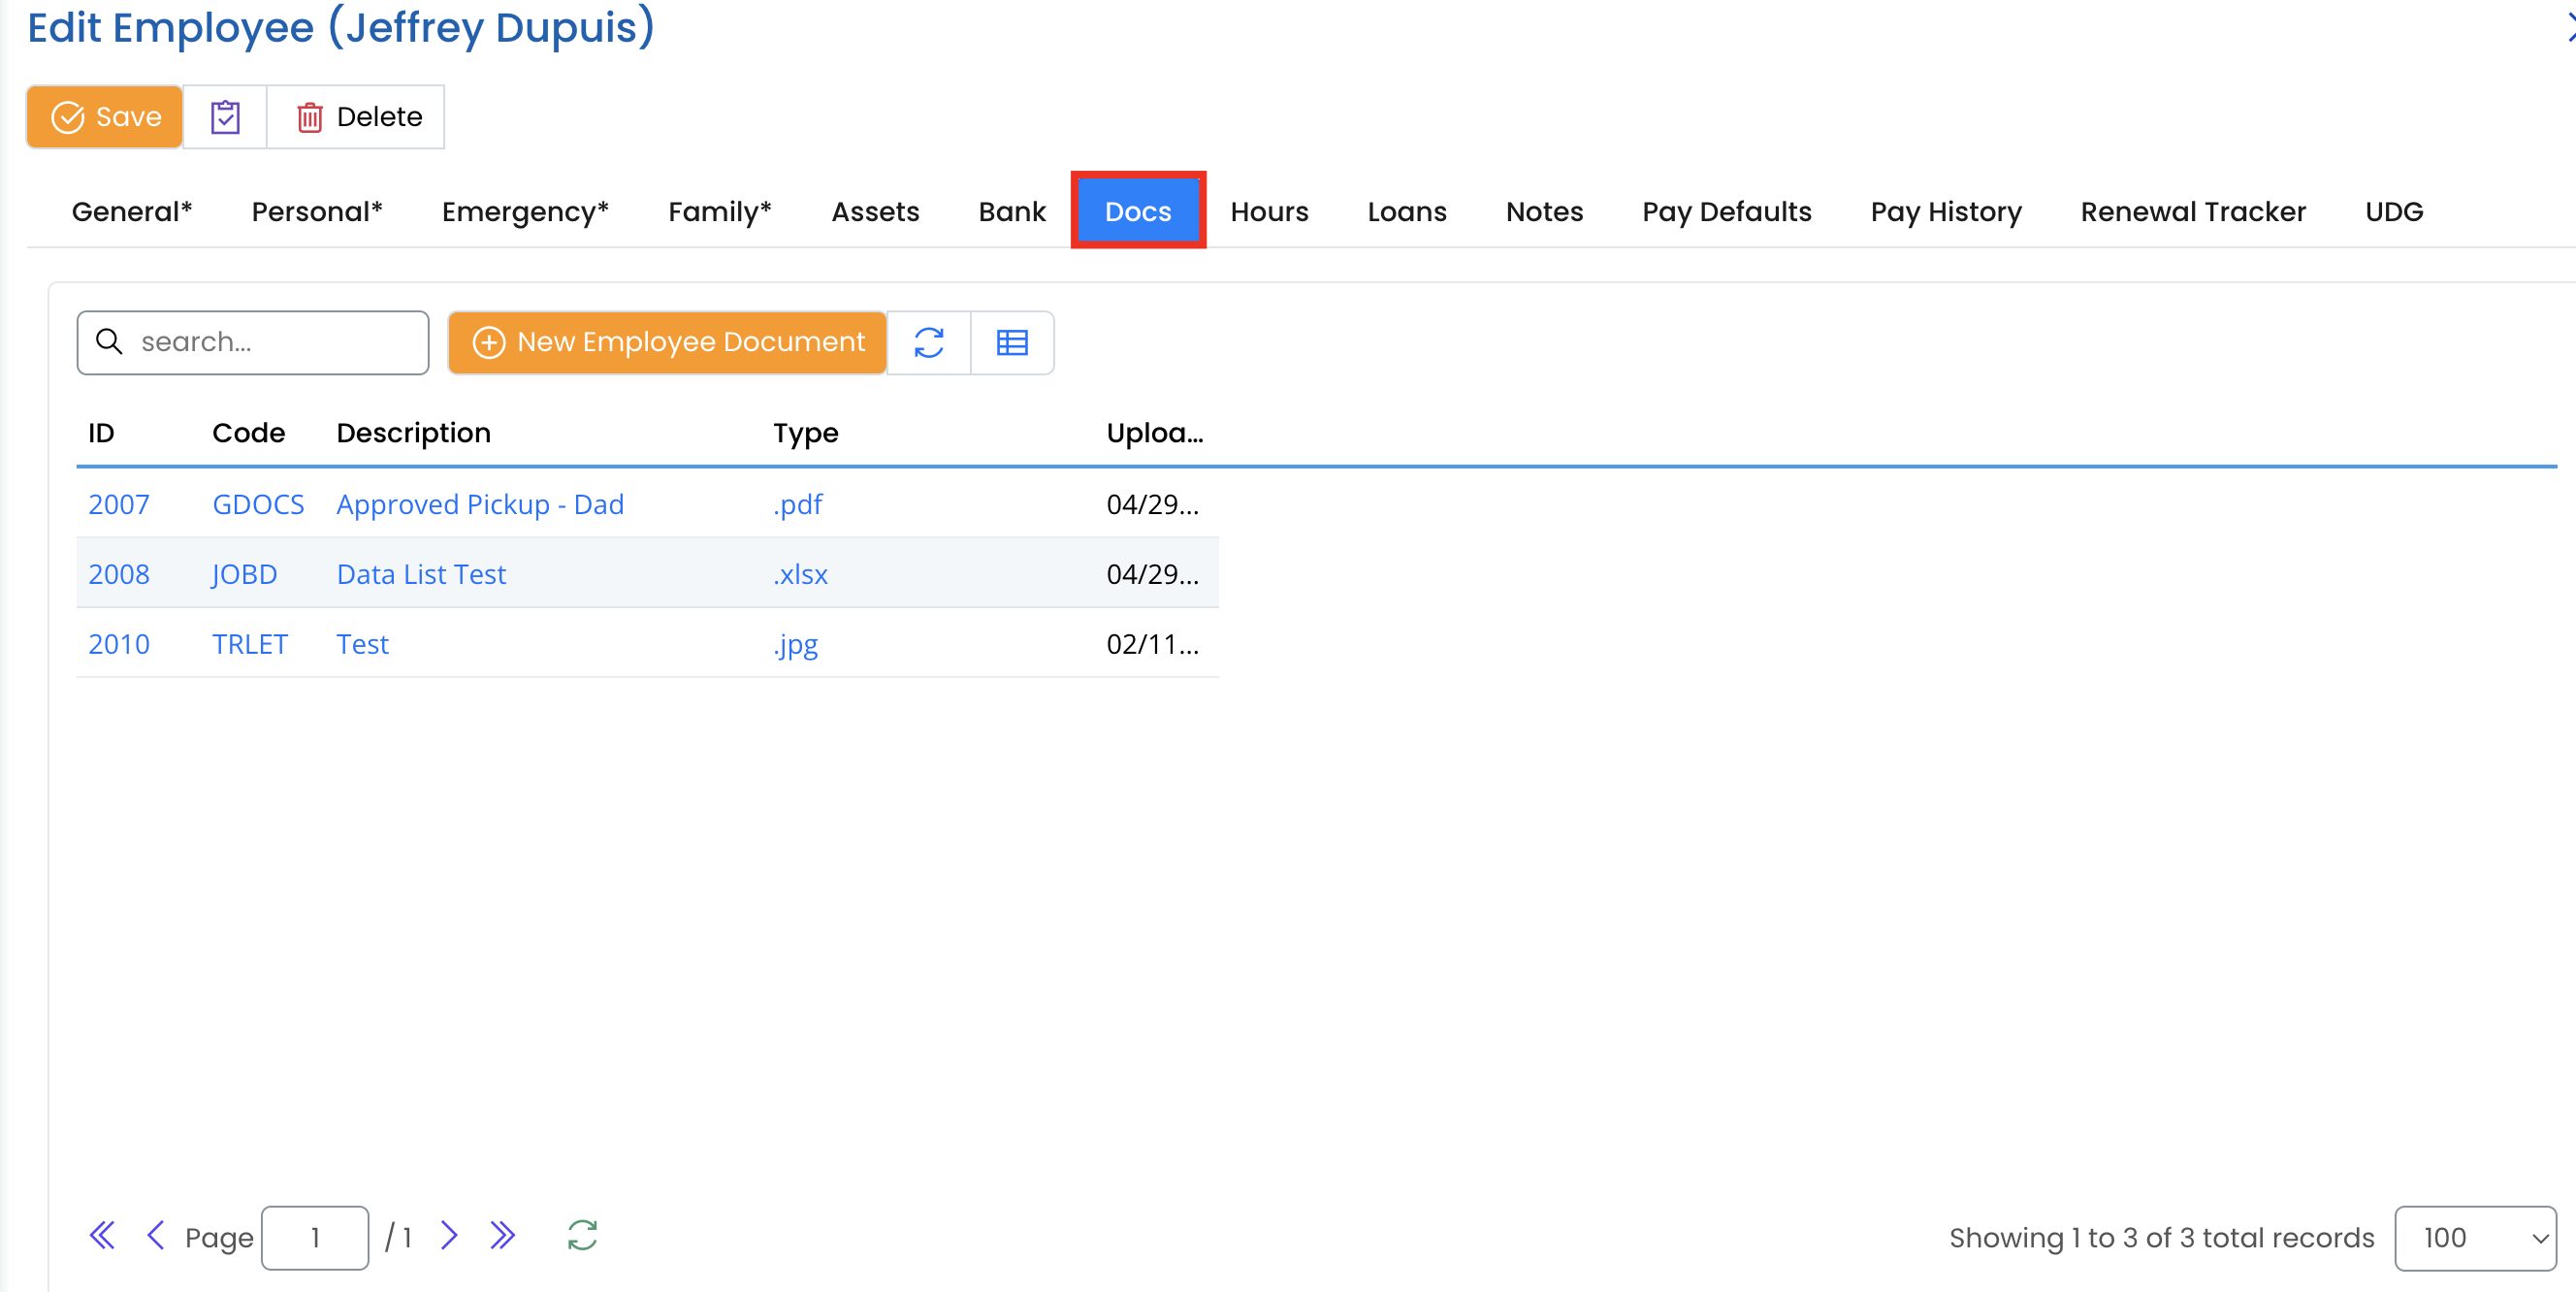2576x1292 pixels.
Task: Open the page size 100 dropdown
Action: pos(2474,1238)
